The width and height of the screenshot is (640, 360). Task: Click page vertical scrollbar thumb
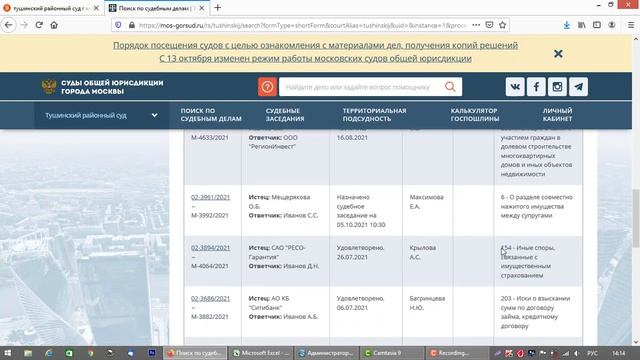(x=636, y=218)
